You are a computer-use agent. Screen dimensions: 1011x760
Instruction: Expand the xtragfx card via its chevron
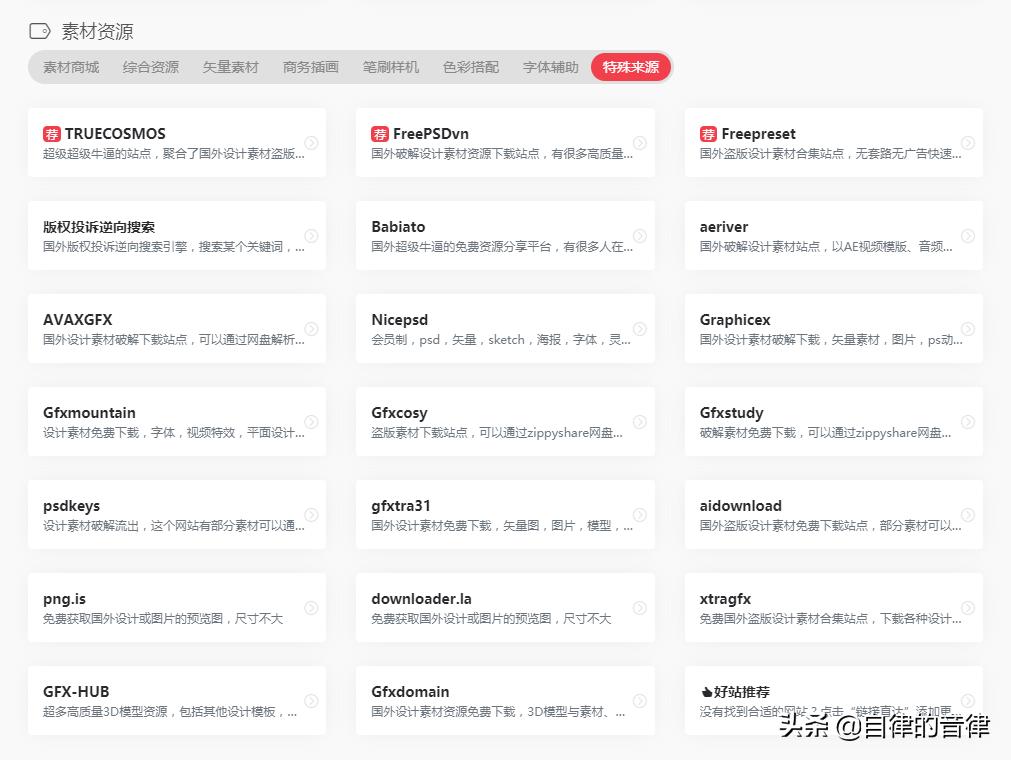[967, 607]
